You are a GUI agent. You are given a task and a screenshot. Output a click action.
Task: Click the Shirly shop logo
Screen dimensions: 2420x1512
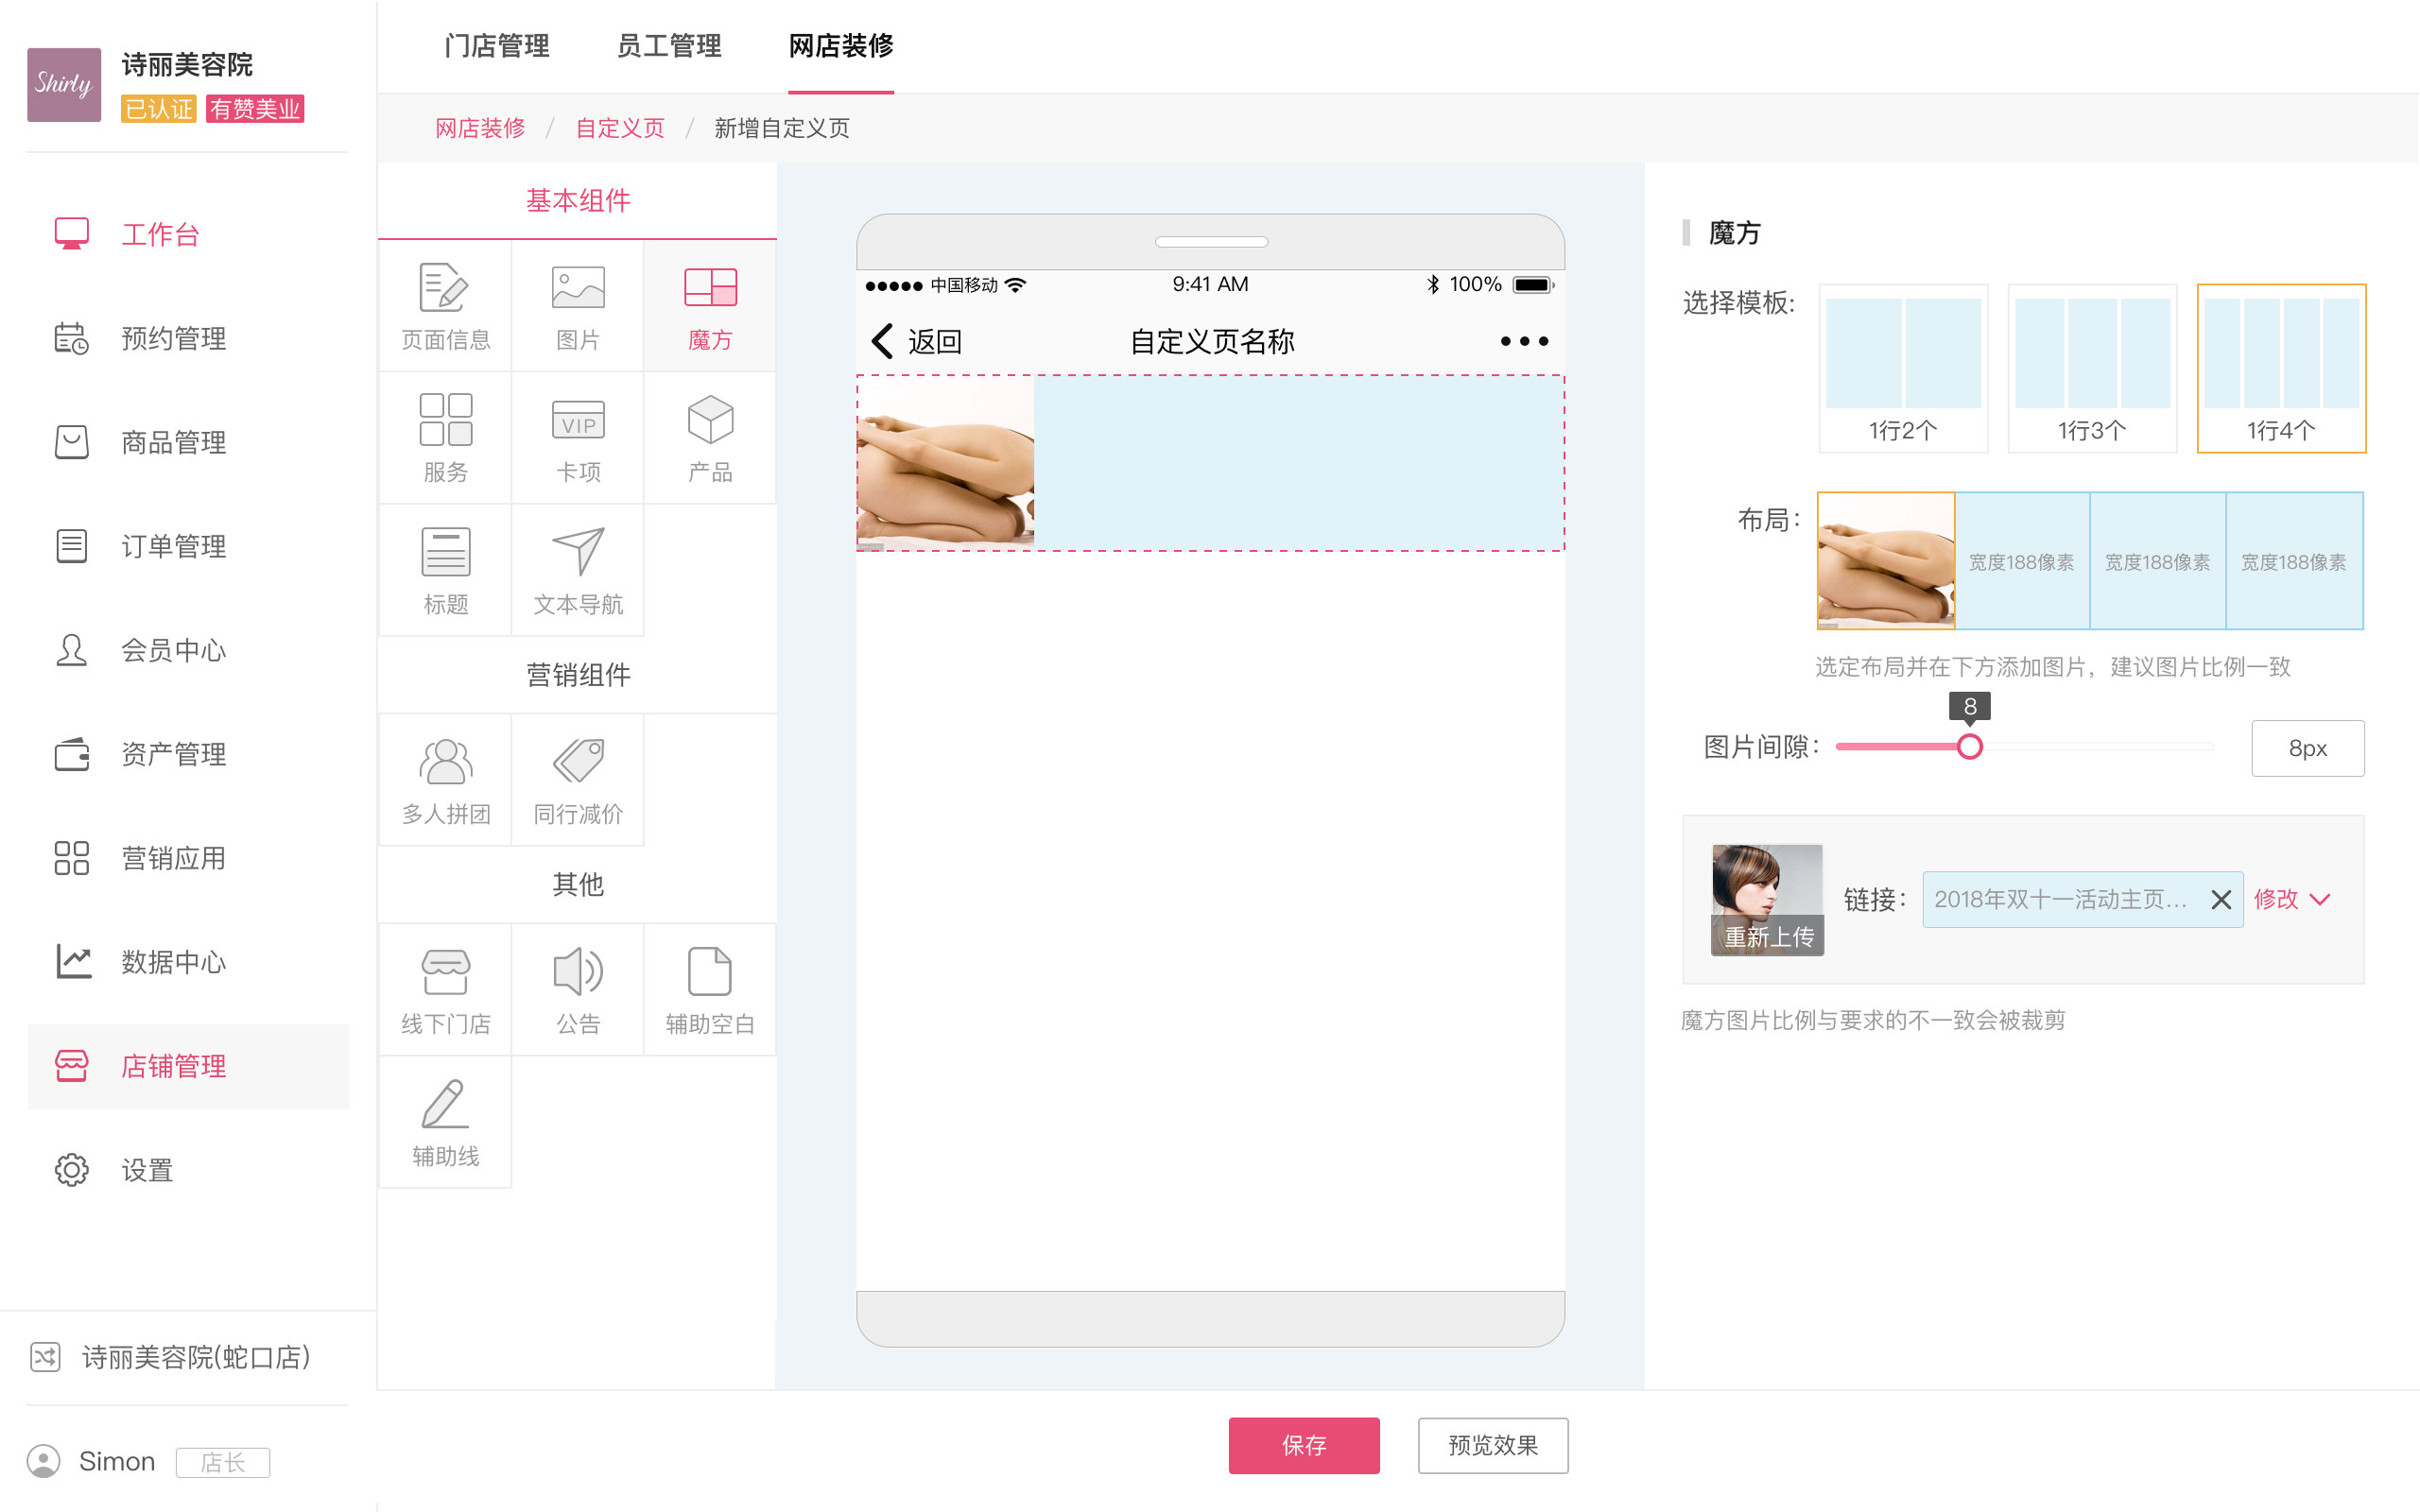pyautogui.click(x=64, y=85)
